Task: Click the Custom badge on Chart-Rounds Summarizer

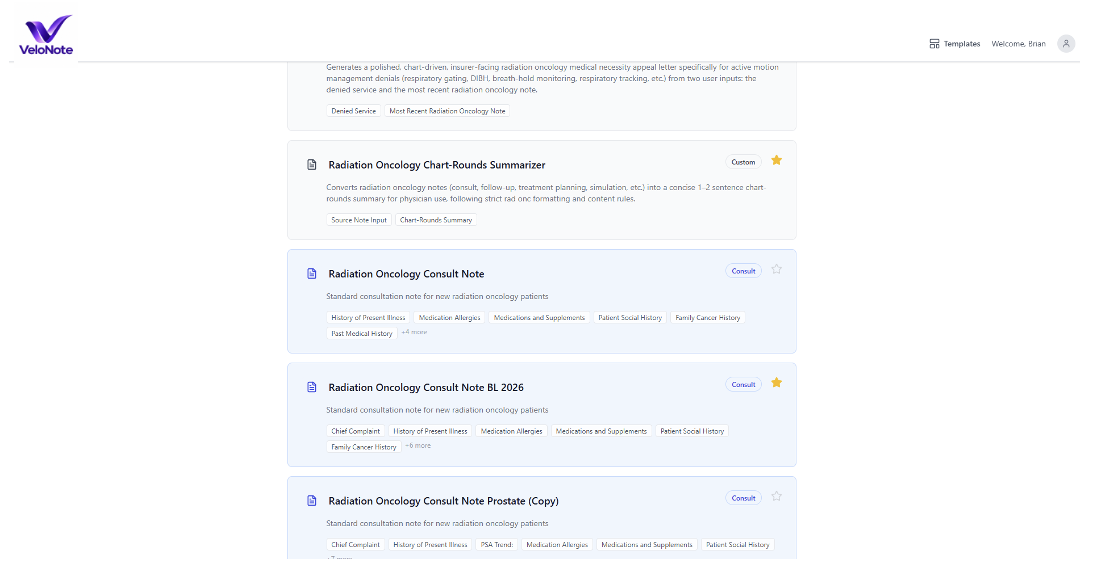Action: tap(743, 162)
